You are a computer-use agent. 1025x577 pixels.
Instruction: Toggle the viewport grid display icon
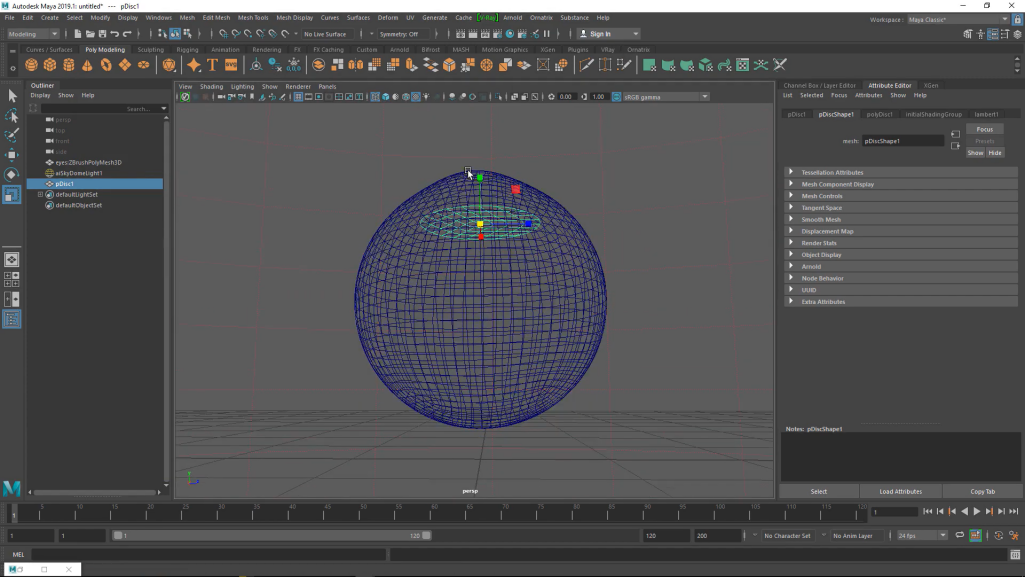298,97
